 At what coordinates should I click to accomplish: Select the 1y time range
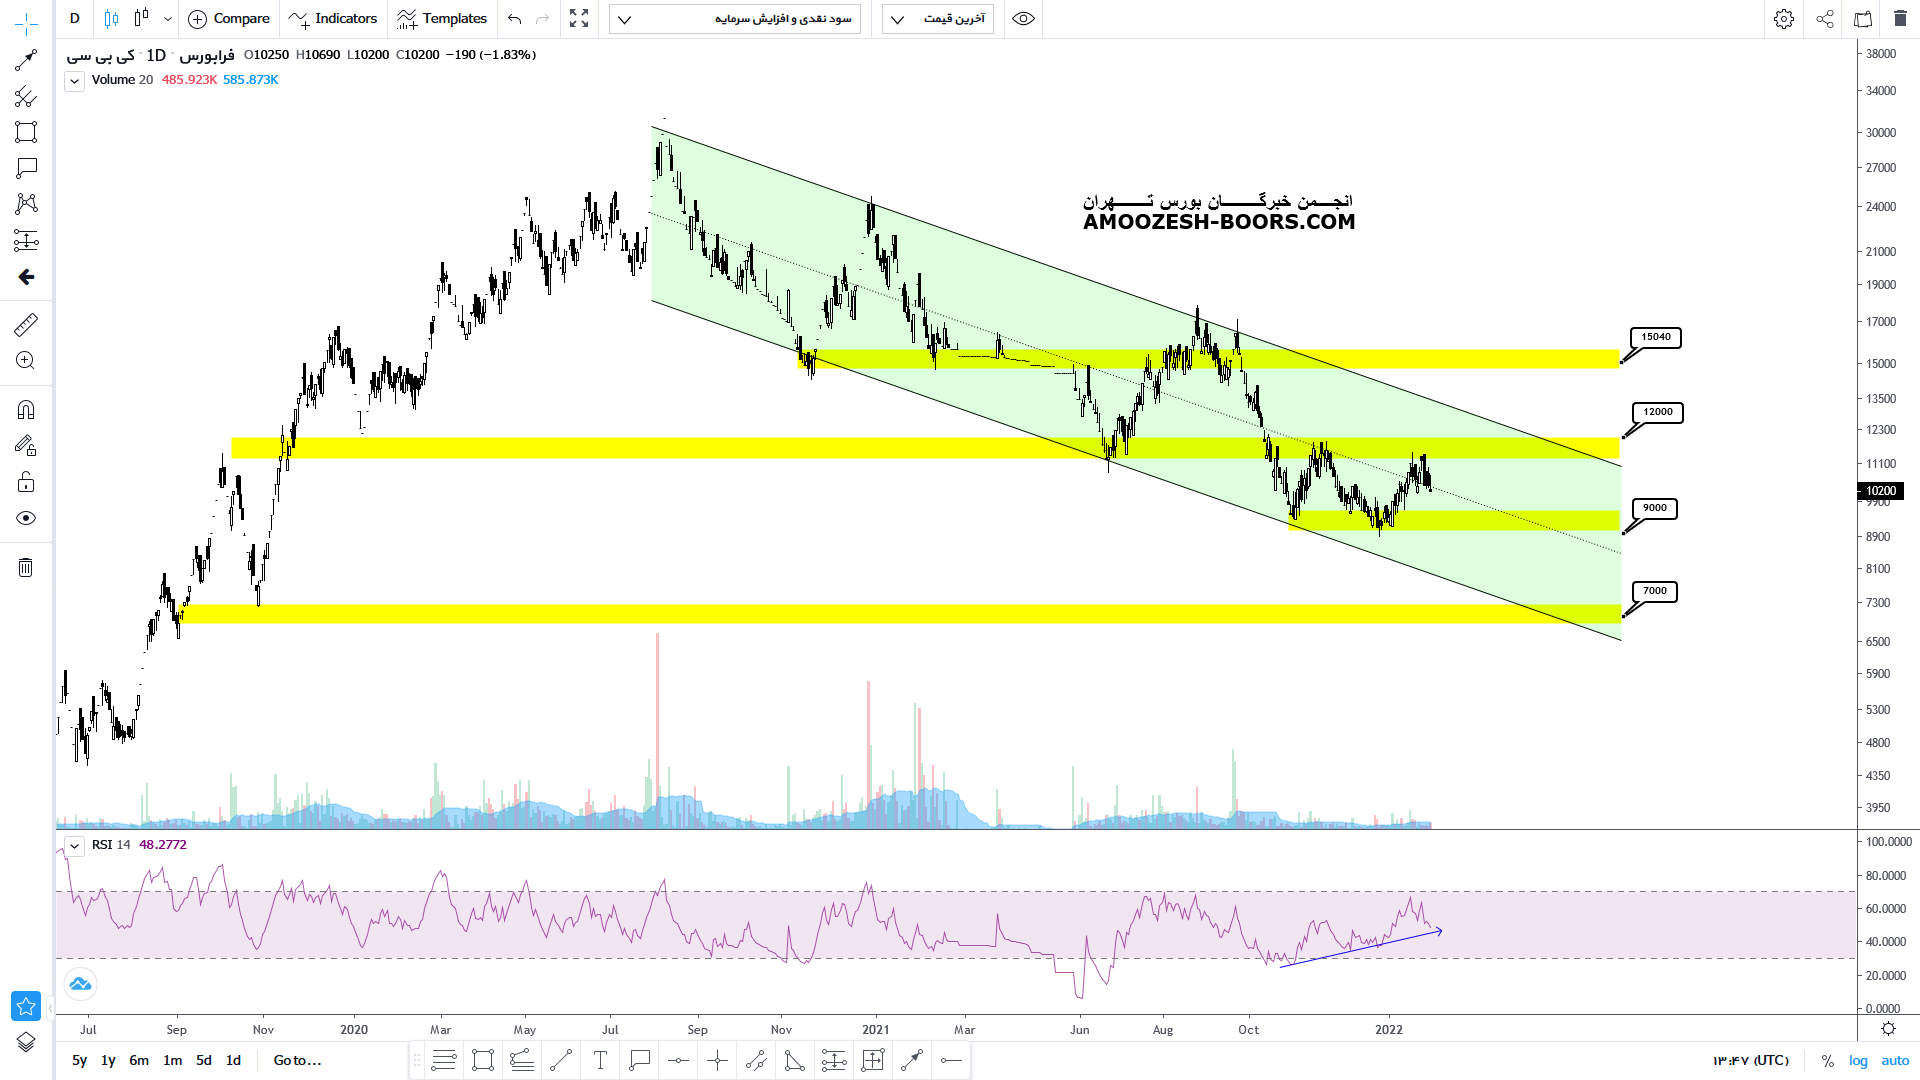pyautogui.click(x=108, y=1061)
